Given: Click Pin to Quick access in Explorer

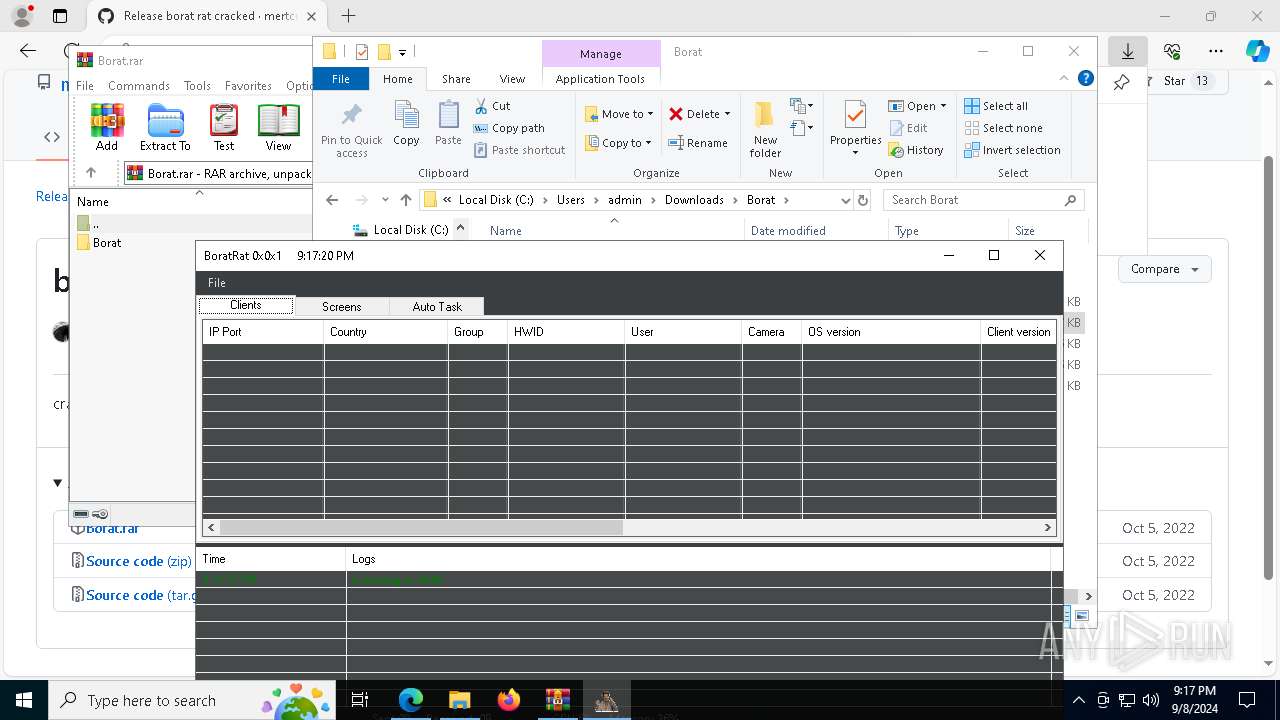Looking at the screenshot, I should point(352,130).
